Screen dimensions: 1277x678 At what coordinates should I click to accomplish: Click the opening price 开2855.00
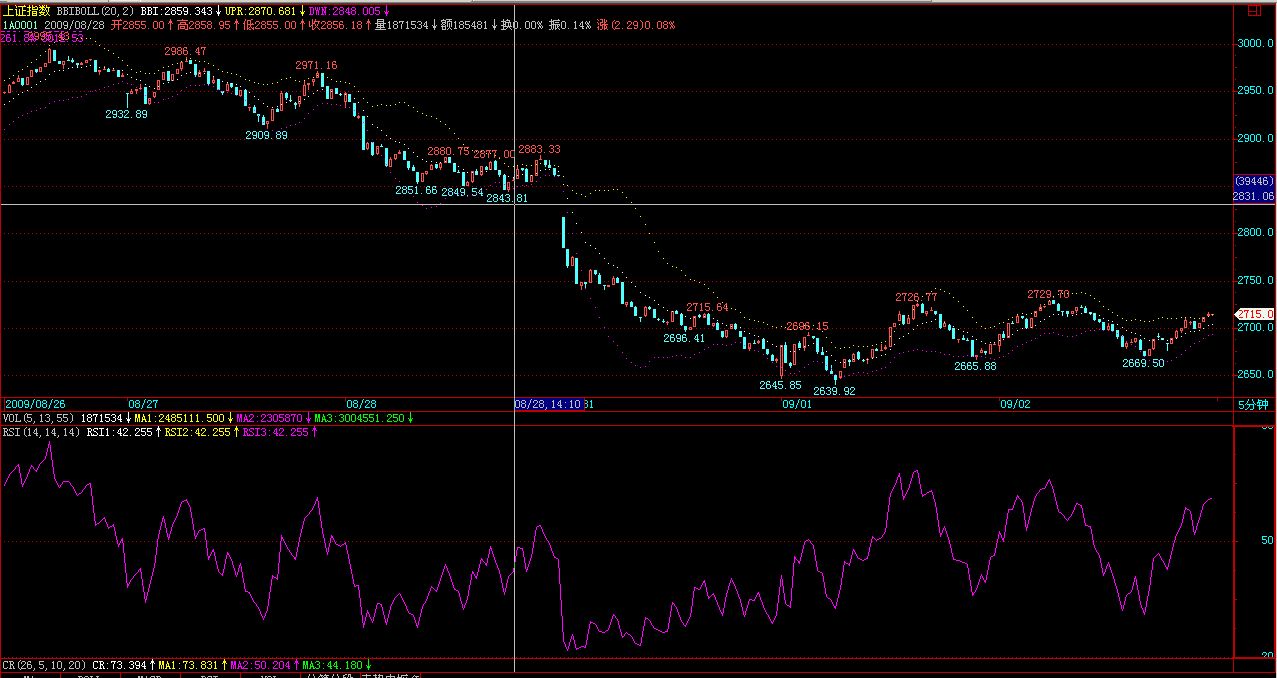coord(138,24)
